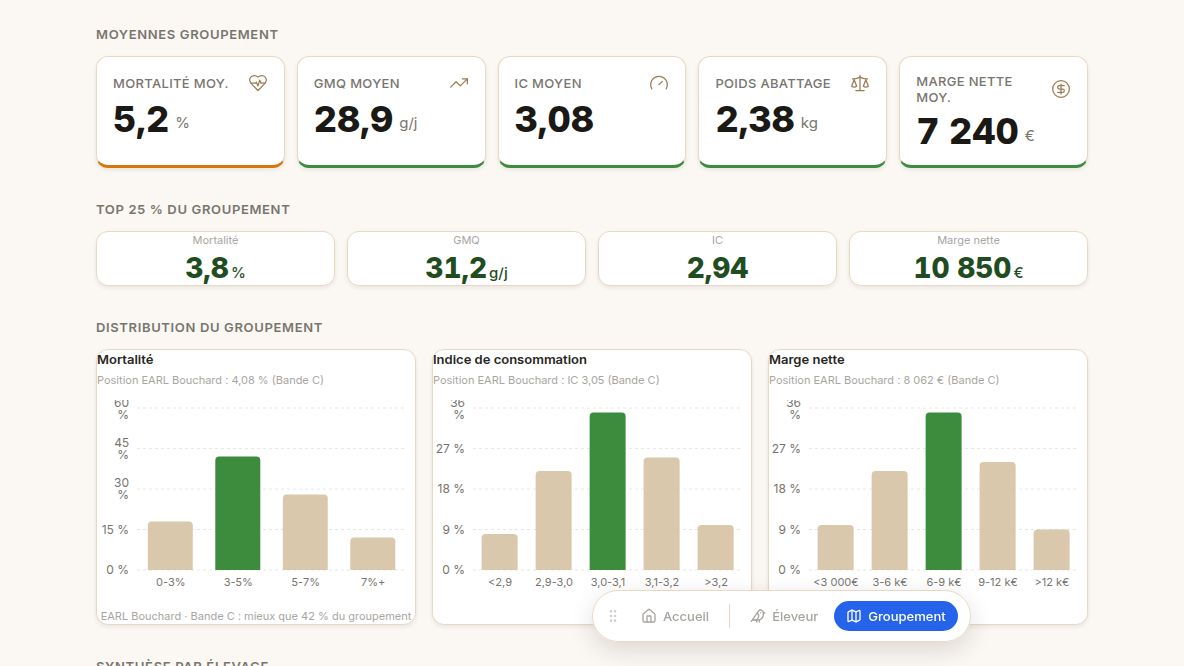
Task: Click the 'Mortalité' distribution chart title
Action: tap(125, 360)
